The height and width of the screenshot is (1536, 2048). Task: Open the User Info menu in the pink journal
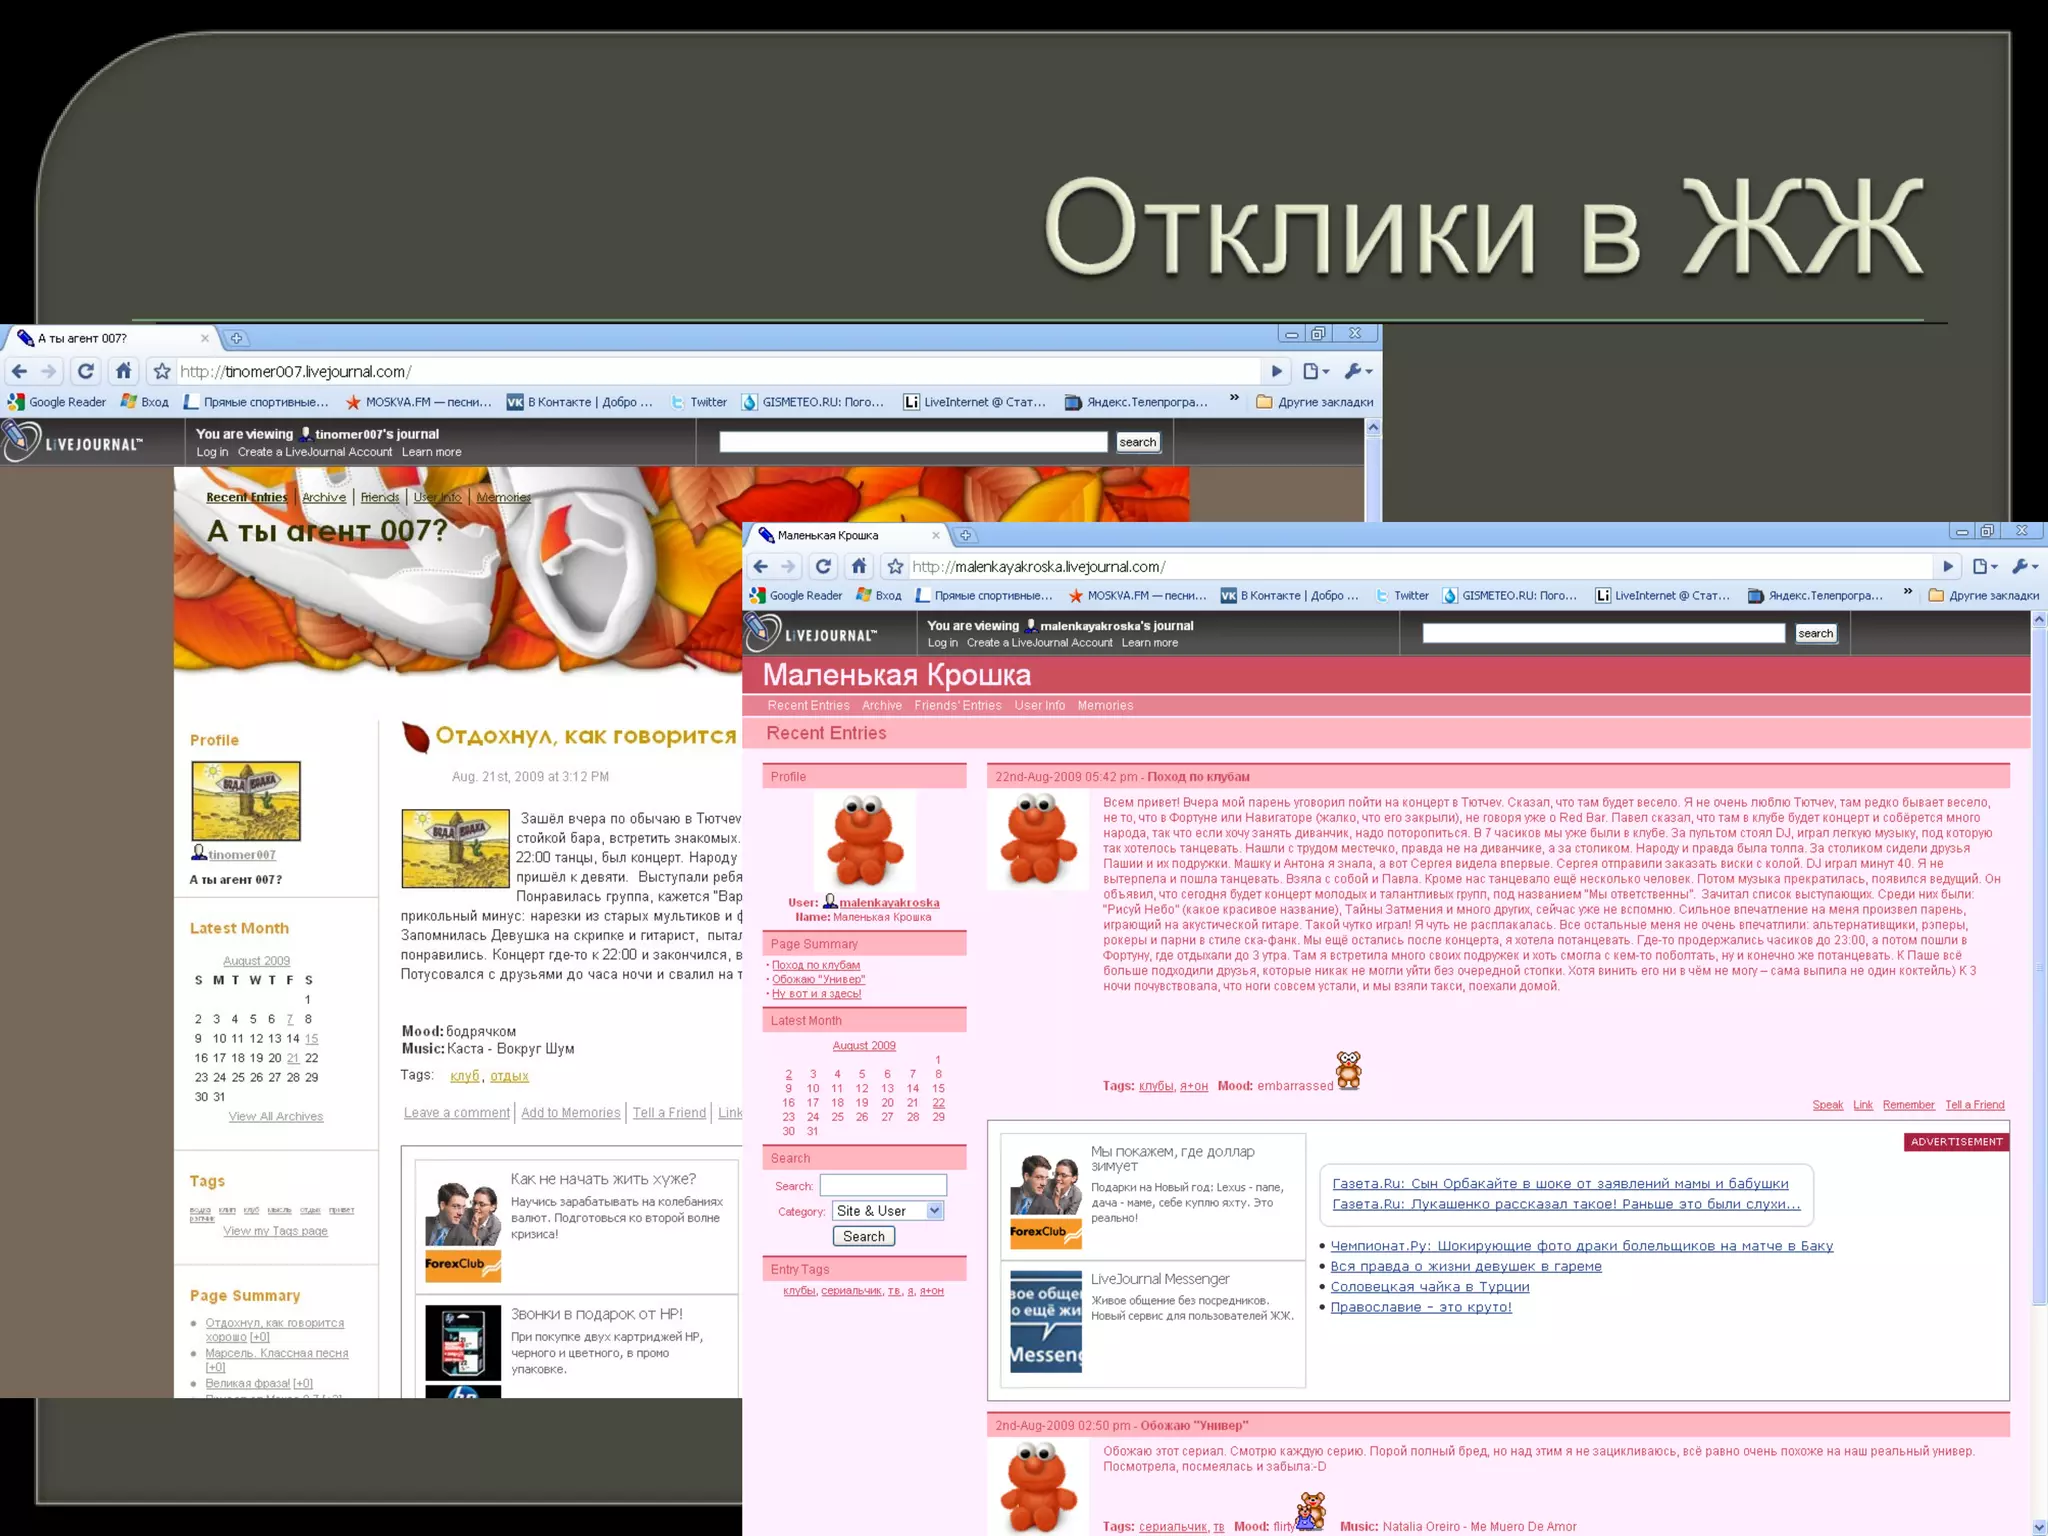tap(1039, 705)
